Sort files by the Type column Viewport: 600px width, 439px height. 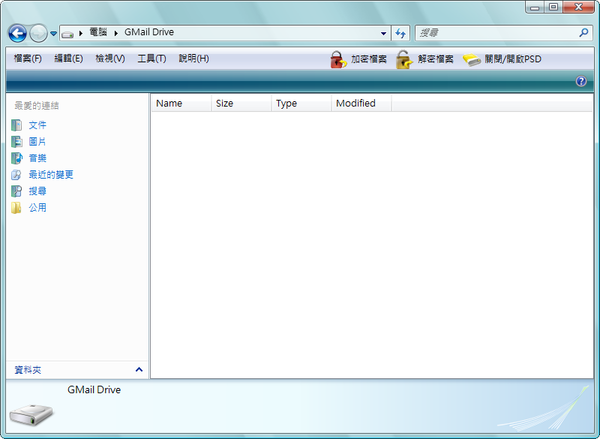pos(302,103)
